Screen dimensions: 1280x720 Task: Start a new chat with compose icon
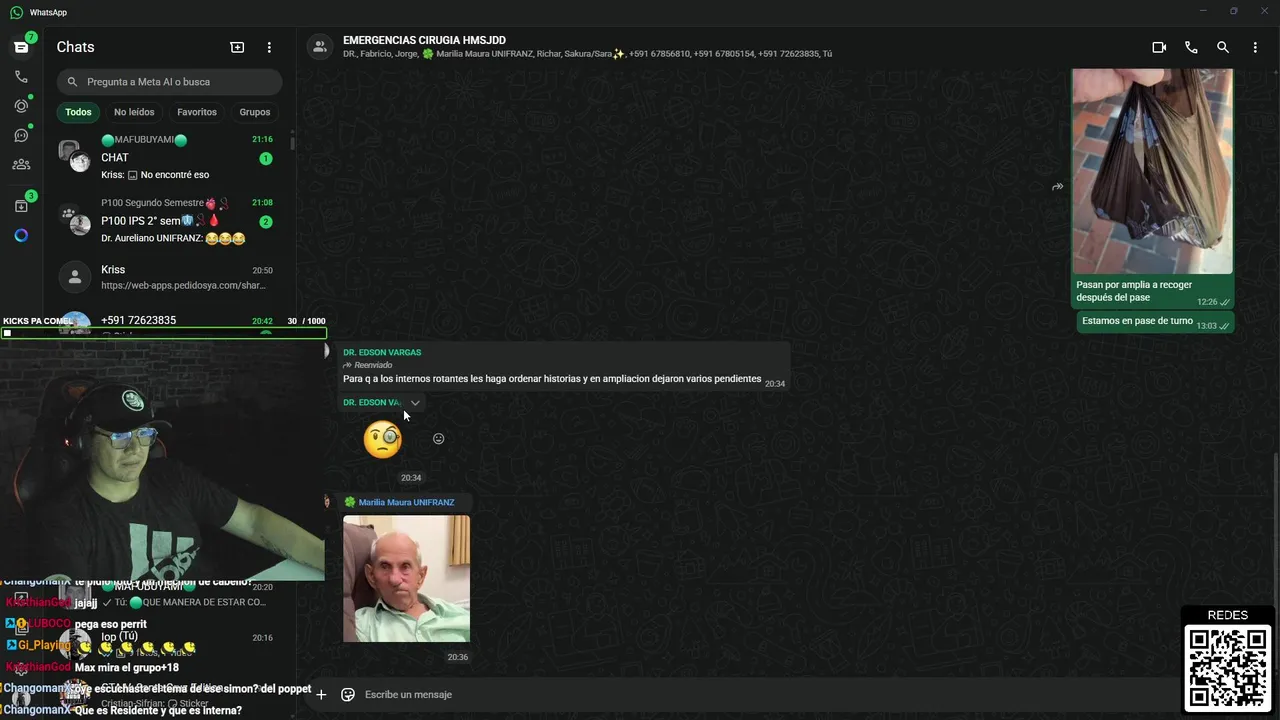click(237, 47)
